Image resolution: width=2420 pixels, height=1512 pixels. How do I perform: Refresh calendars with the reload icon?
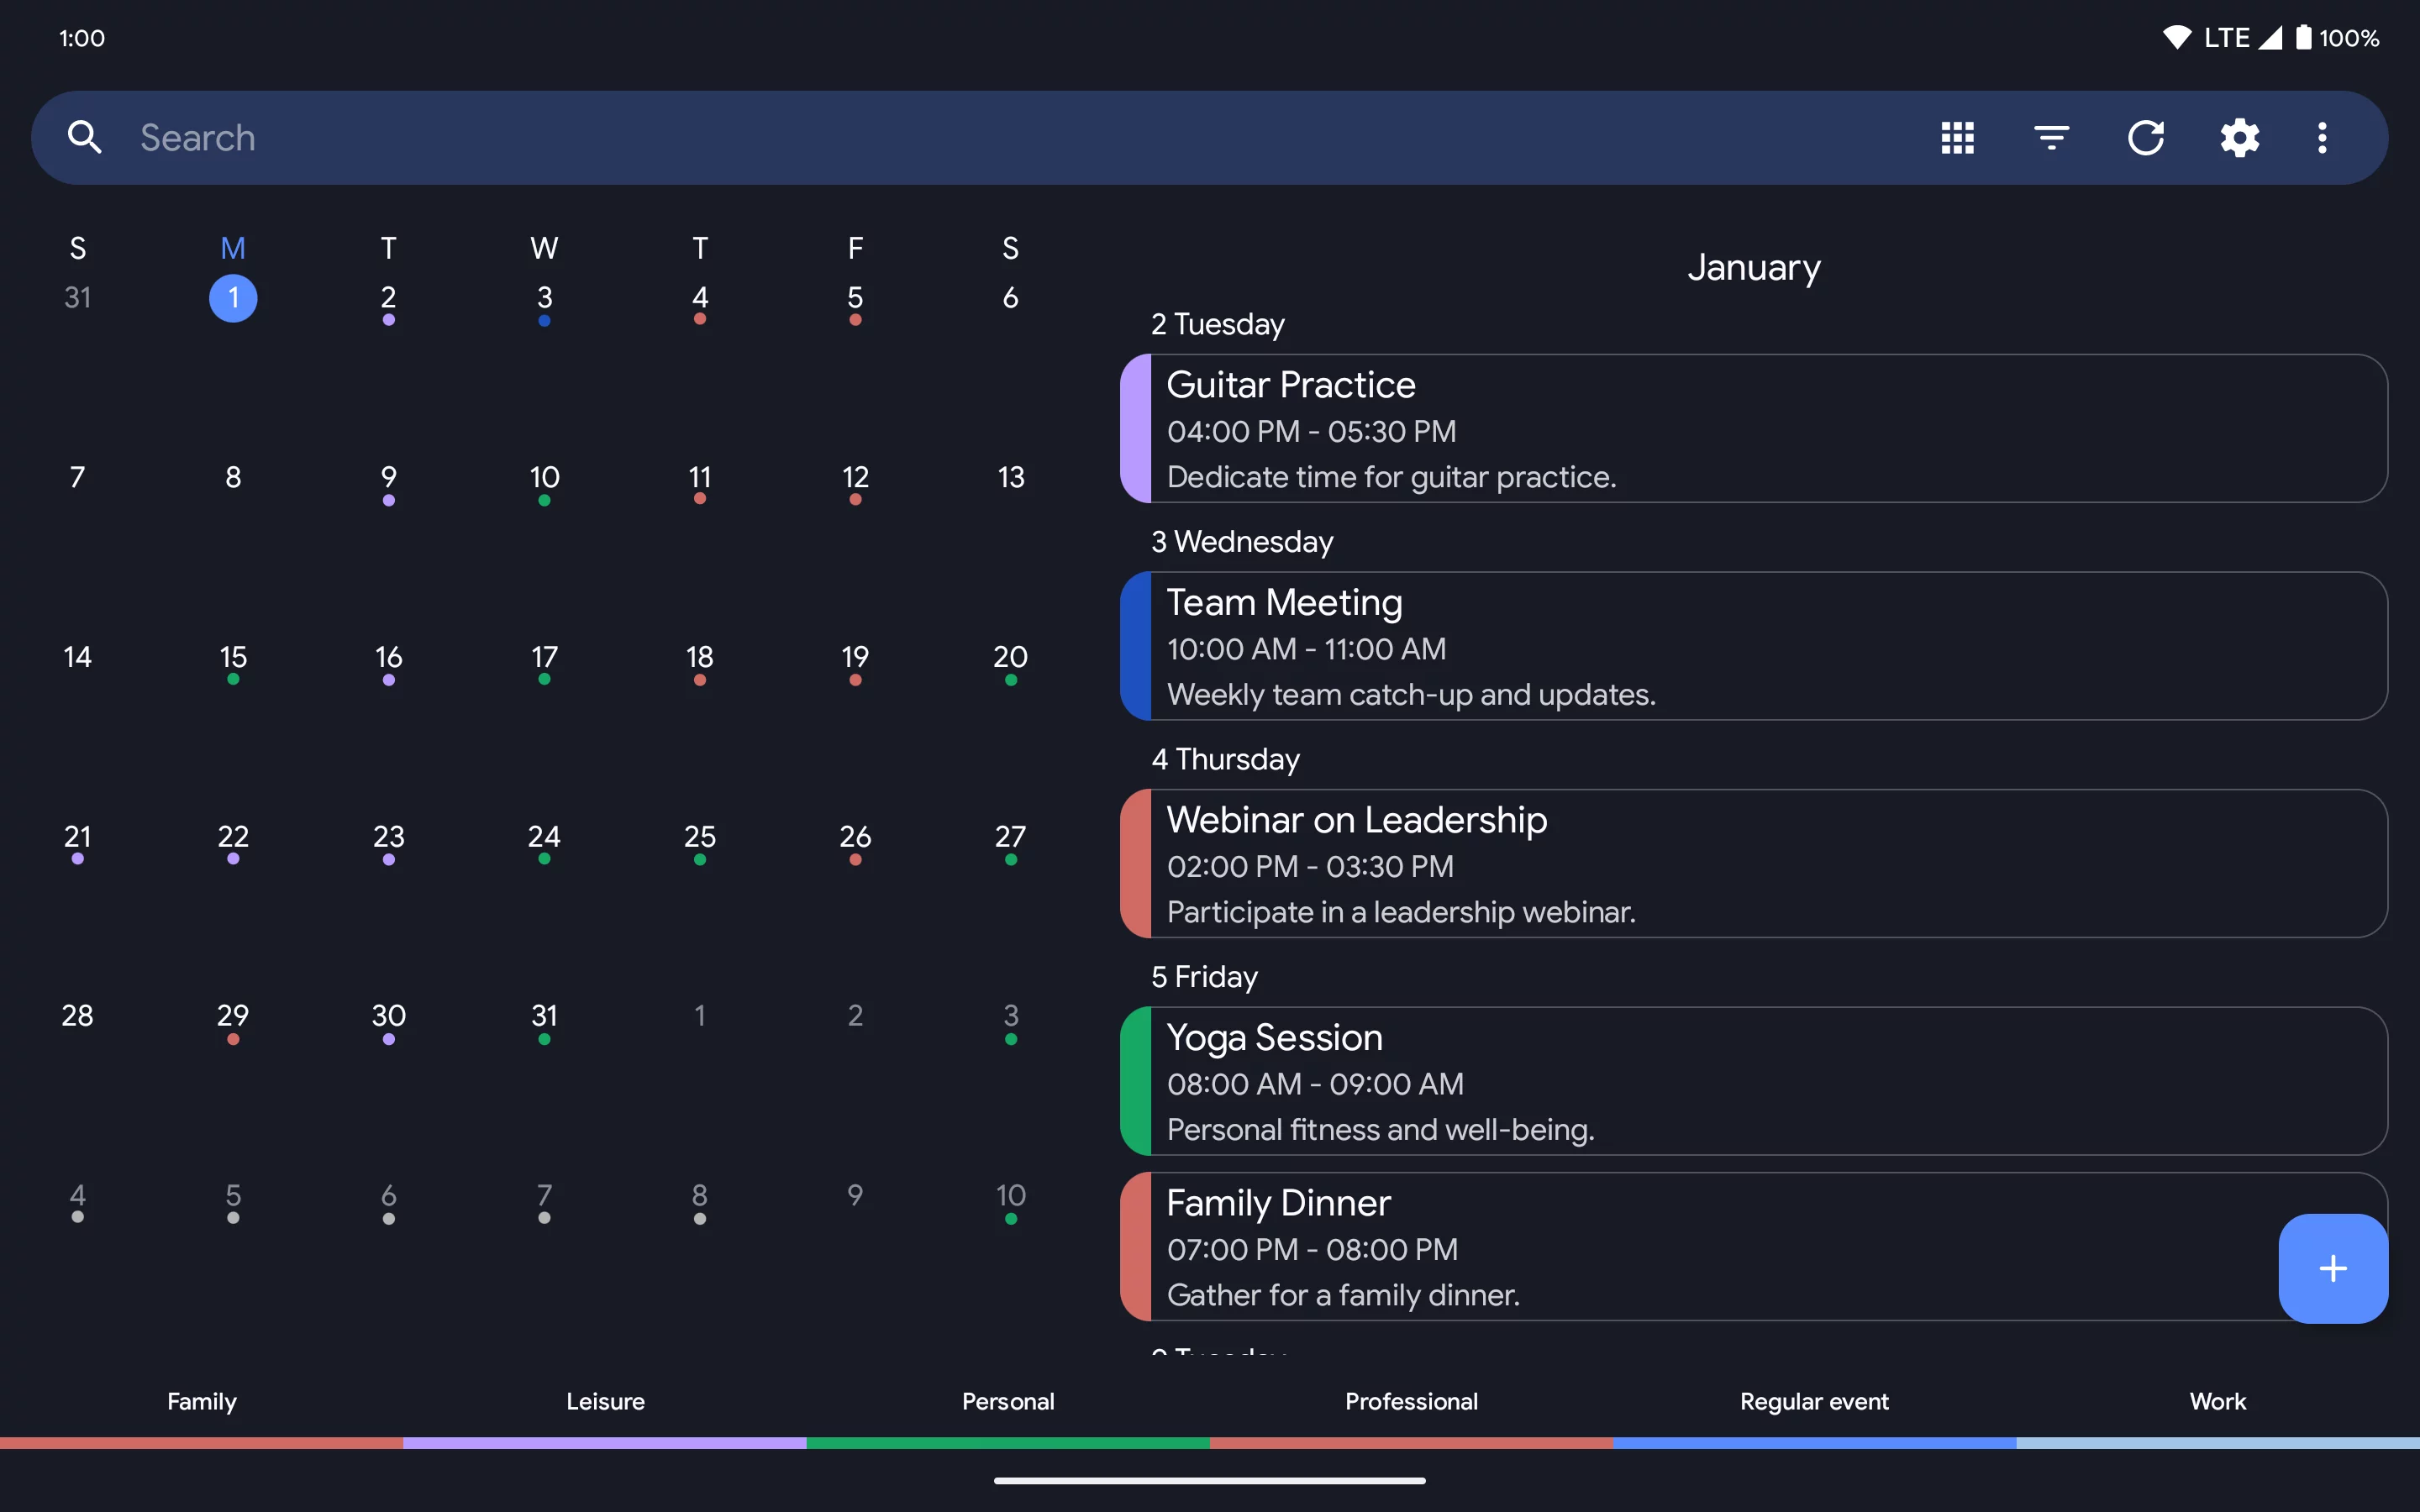[x=2145, y=137]
